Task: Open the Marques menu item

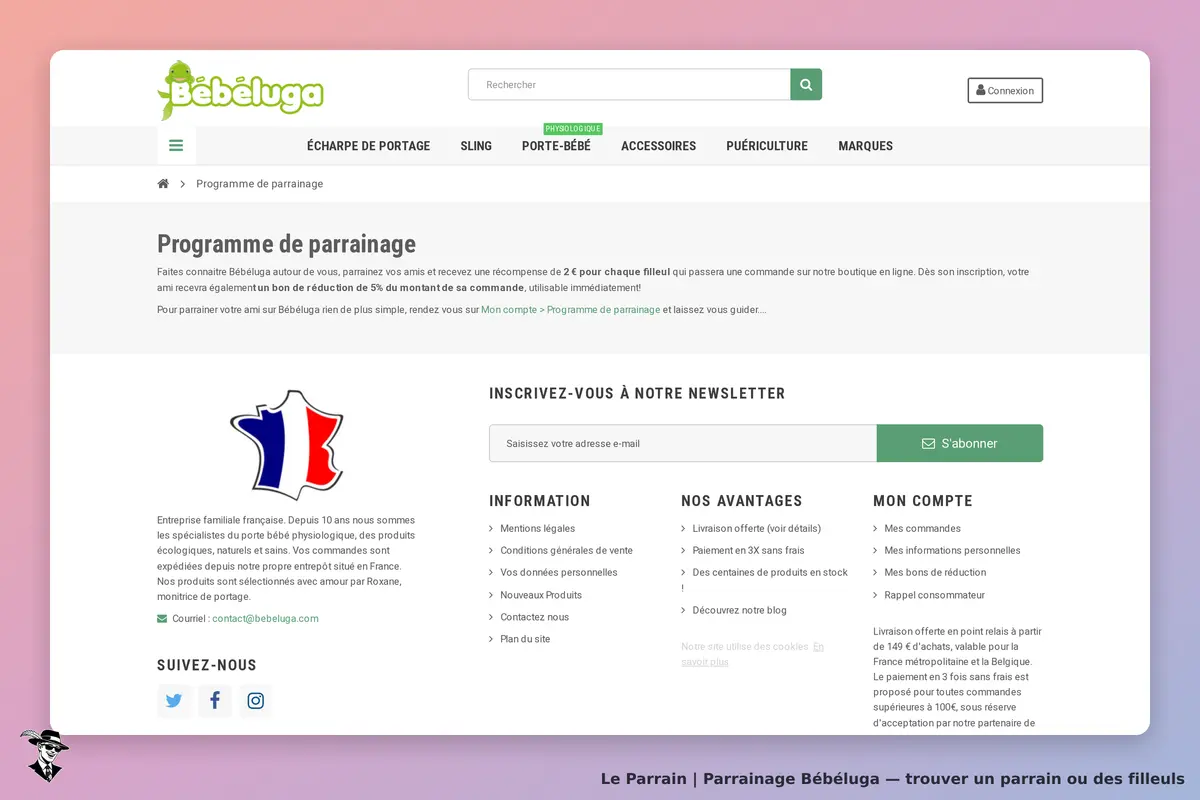Action: (x=865, y=146)
